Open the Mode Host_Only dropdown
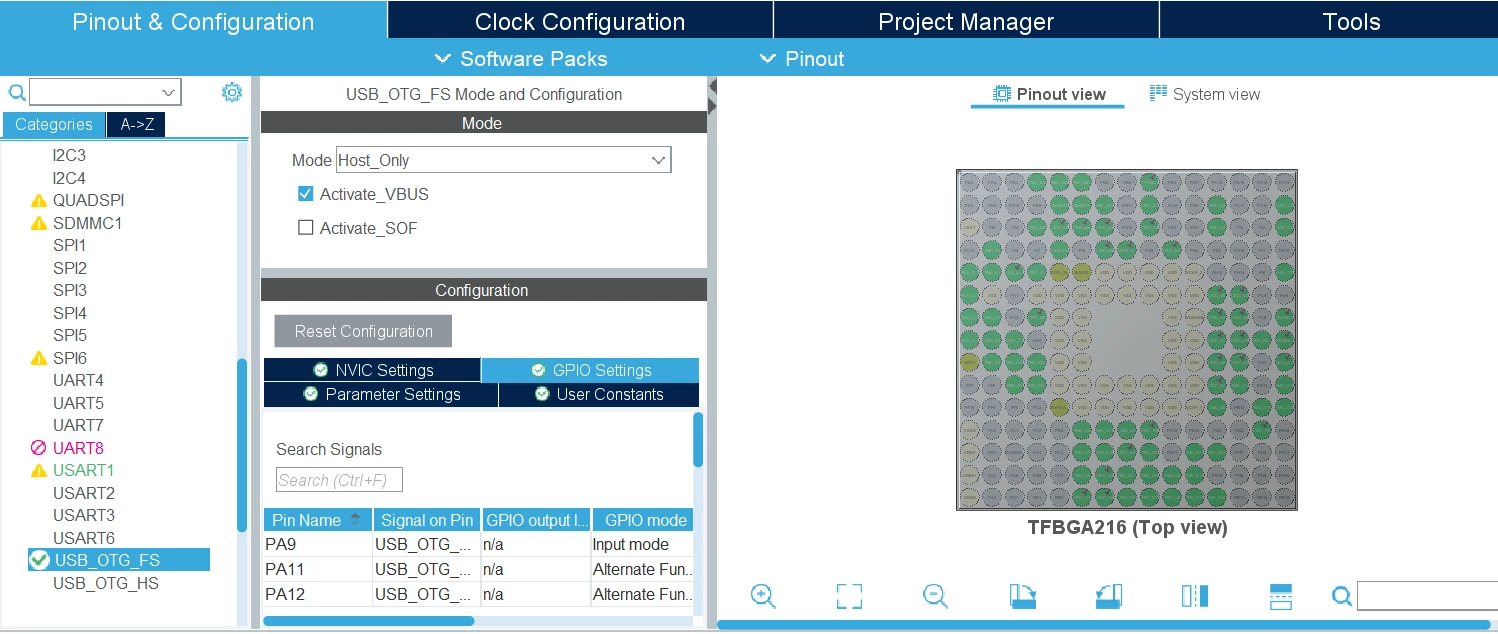This screenshot has width=1498, height=634. [503, 160]
